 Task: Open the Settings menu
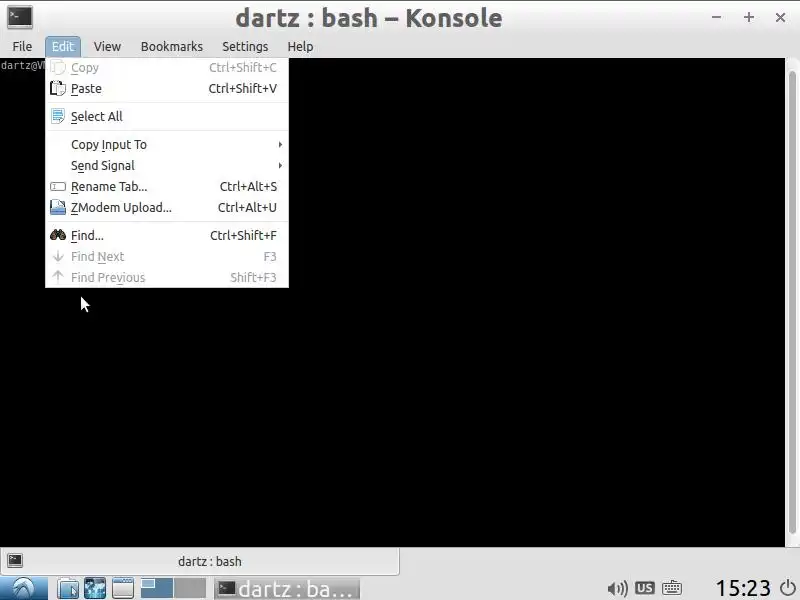tap(245, 46)
